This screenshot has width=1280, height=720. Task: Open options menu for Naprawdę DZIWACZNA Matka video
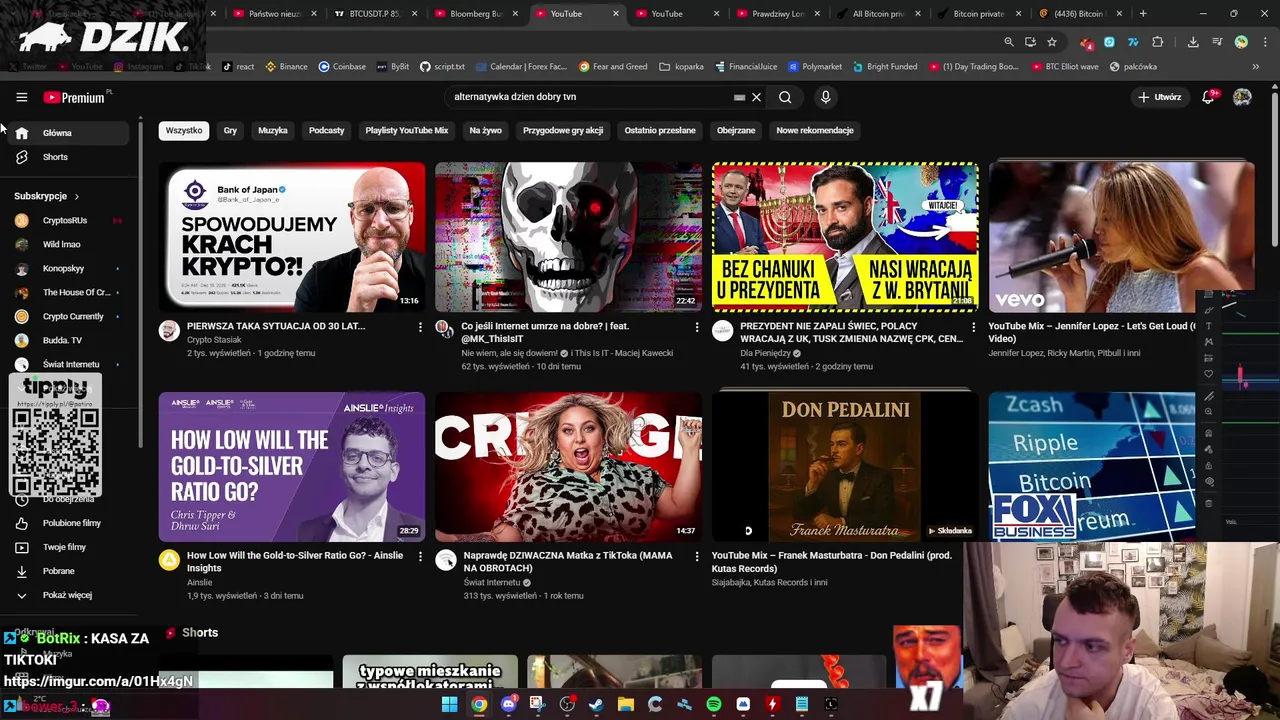point(697,556)
